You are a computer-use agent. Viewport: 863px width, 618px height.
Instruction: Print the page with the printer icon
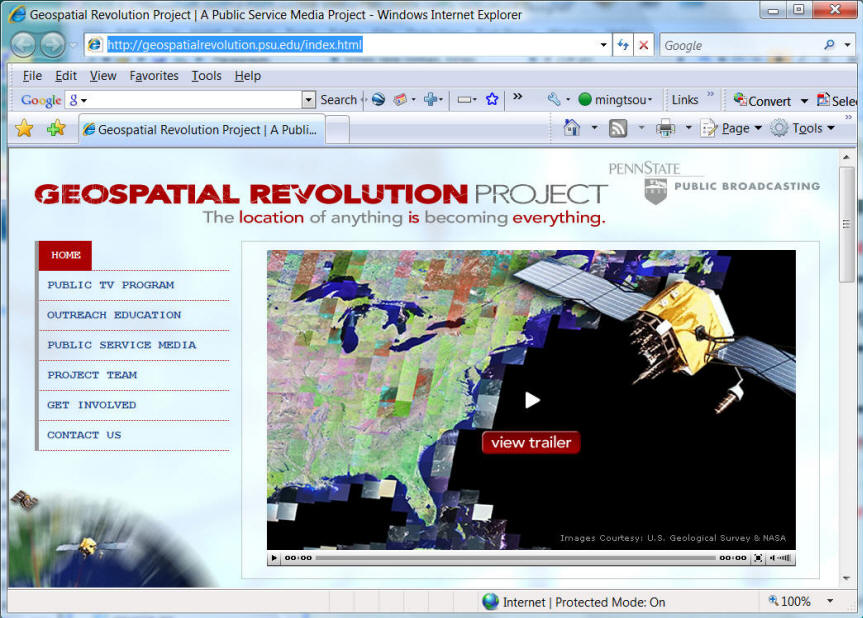665,128
